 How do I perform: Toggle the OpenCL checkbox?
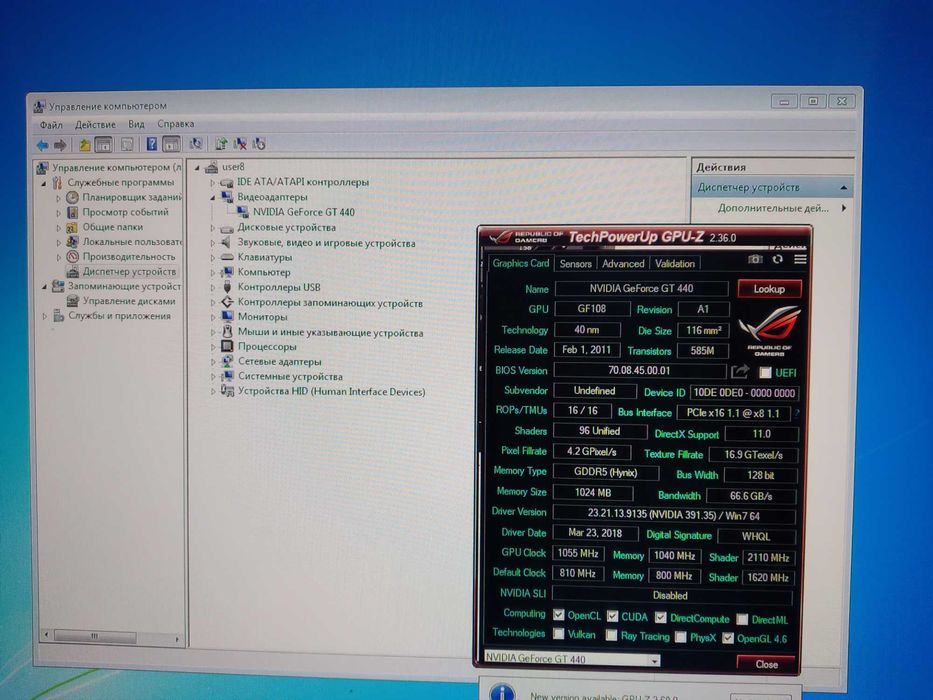(x=558, y=615)
